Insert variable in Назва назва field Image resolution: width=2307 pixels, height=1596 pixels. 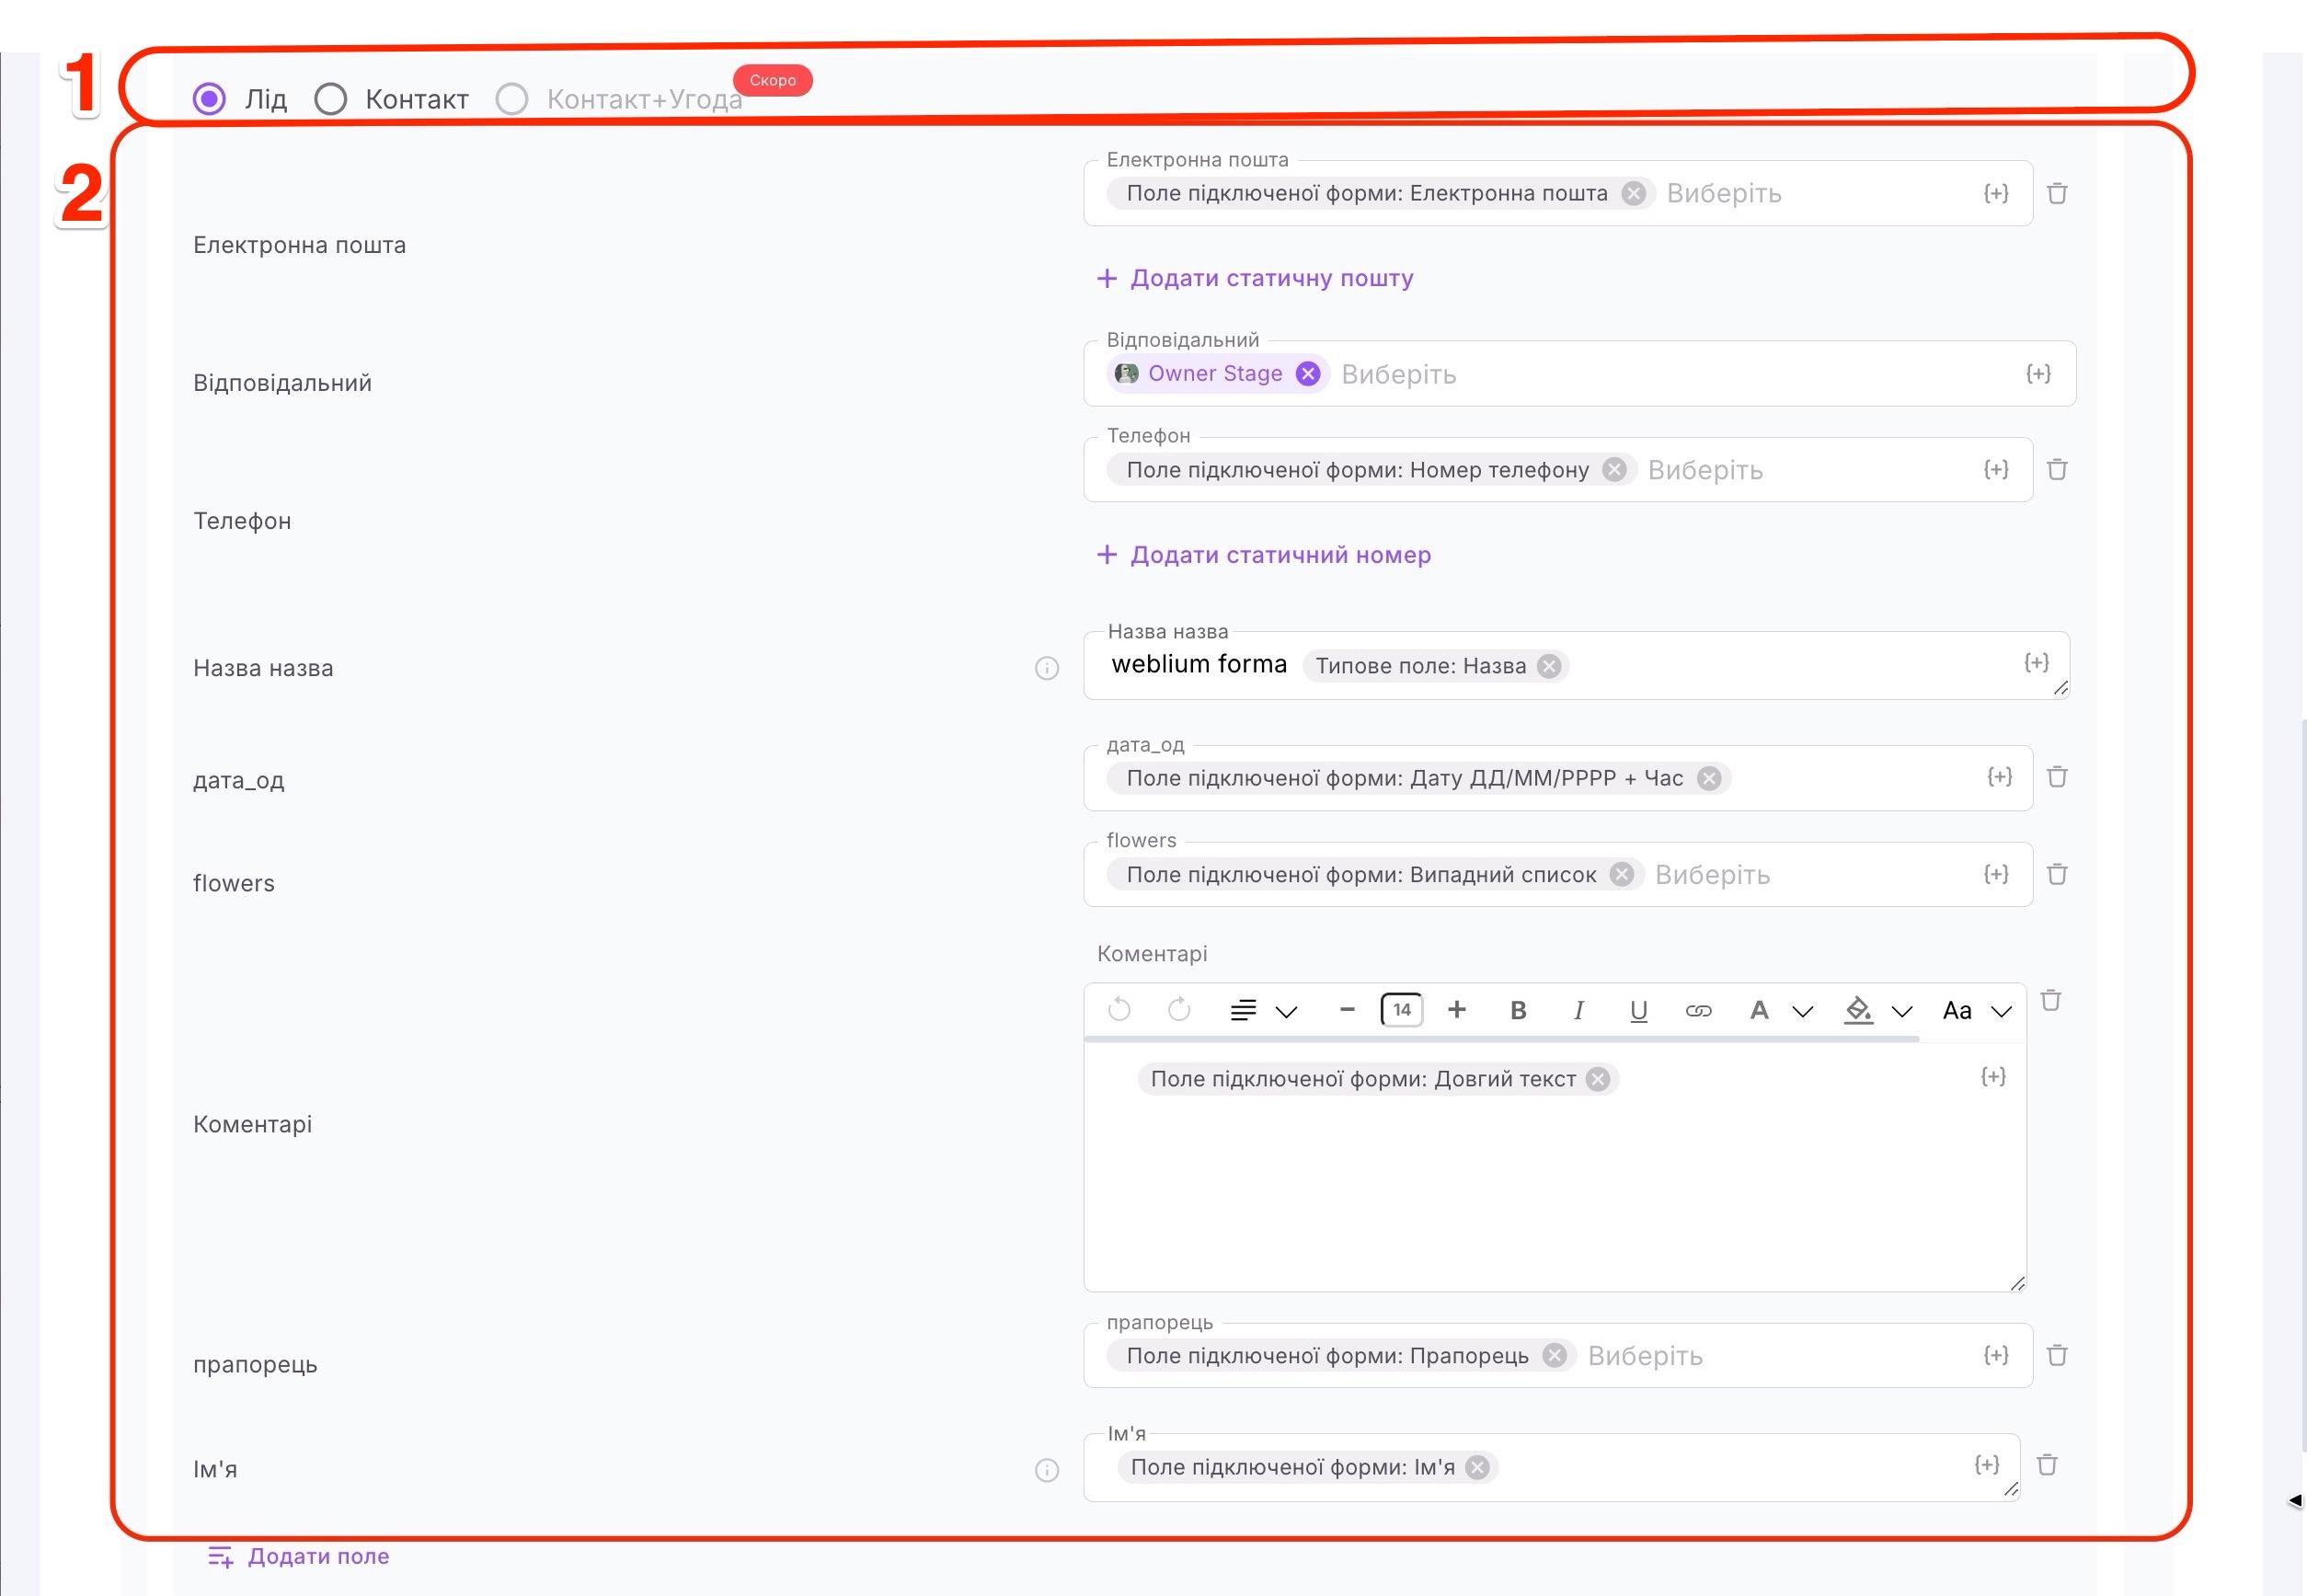[x=2036, y=662]
